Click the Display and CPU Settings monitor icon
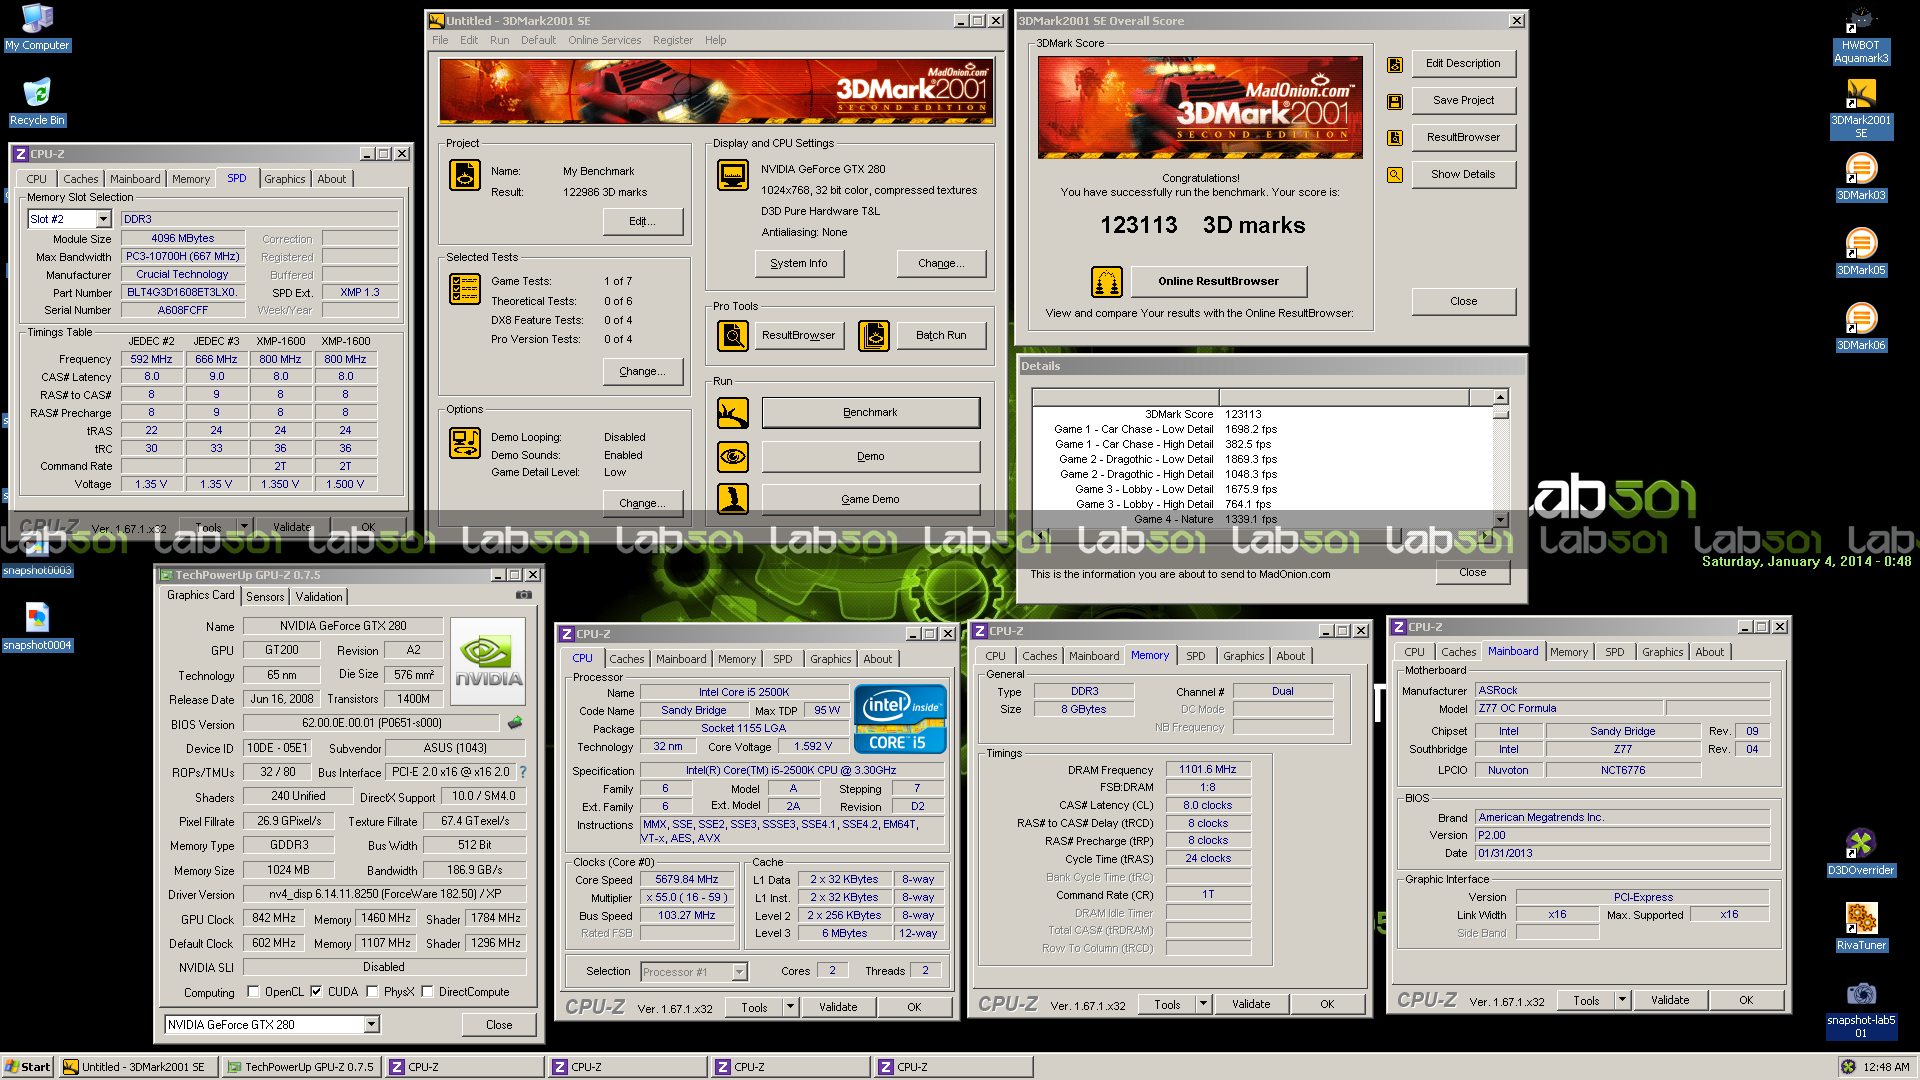Viewport: 1920px width, 1080px height. tap(733, 175)
